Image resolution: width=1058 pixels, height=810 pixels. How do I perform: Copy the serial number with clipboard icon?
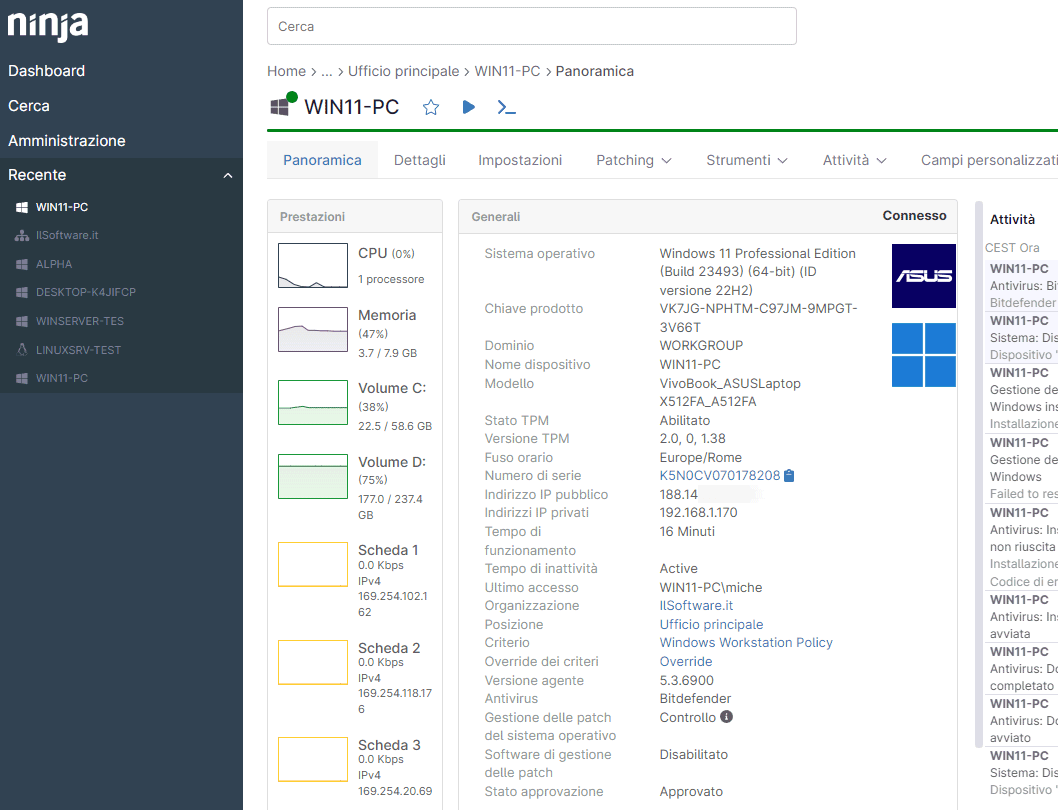coord(789,476)
